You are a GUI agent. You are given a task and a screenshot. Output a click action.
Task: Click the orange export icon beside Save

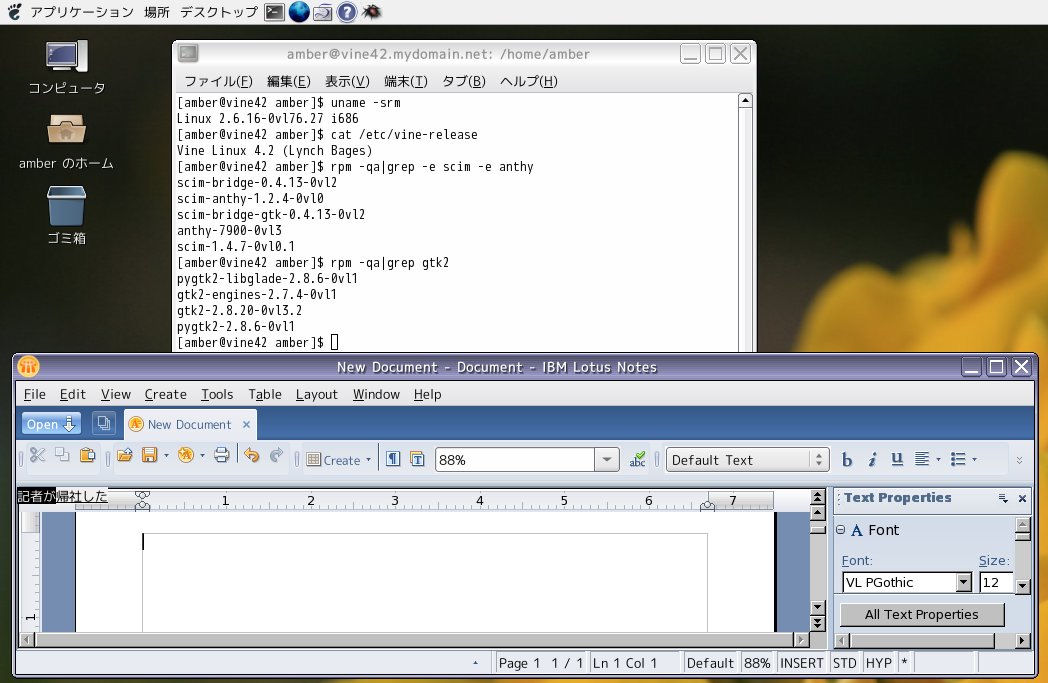185,455
